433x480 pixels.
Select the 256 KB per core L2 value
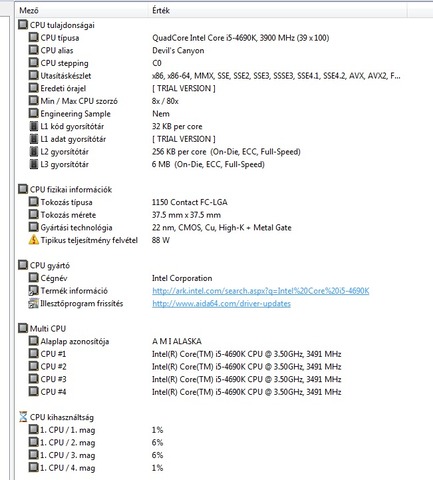pos(226,152)
